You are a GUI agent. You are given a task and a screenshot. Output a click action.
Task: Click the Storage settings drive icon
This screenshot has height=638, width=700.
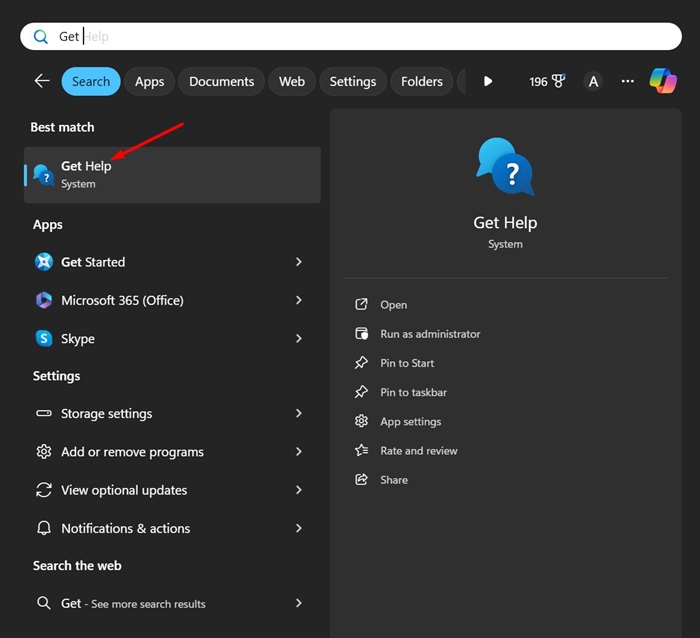click(44, 413)
